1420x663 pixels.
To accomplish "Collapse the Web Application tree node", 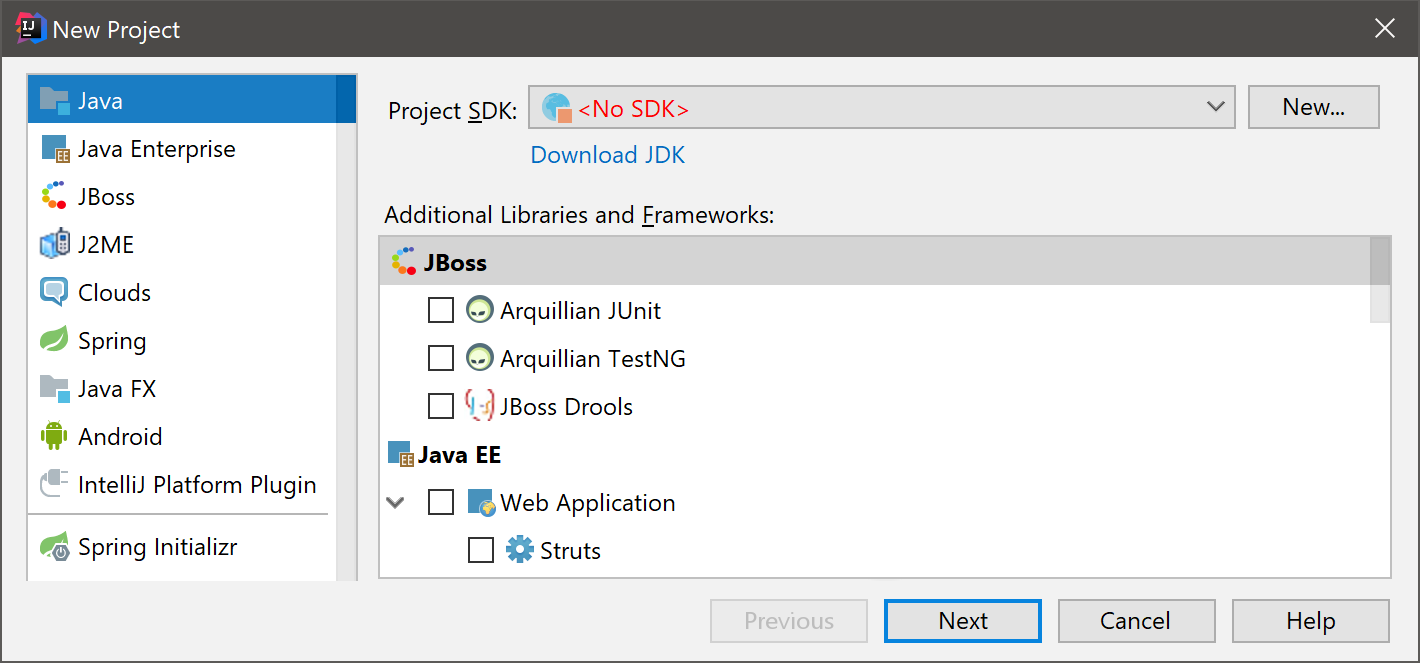I will click(x=396, y=503).
